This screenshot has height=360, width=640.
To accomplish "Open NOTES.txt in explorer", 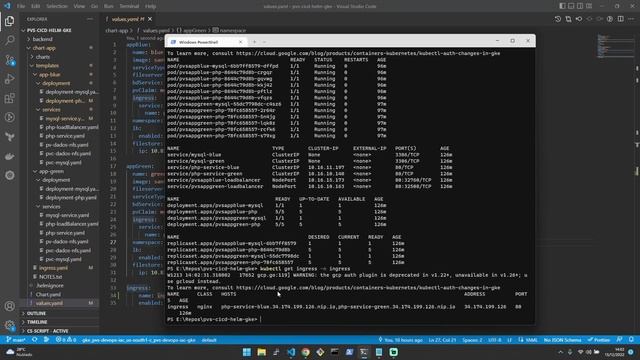I will pos(51,277).
